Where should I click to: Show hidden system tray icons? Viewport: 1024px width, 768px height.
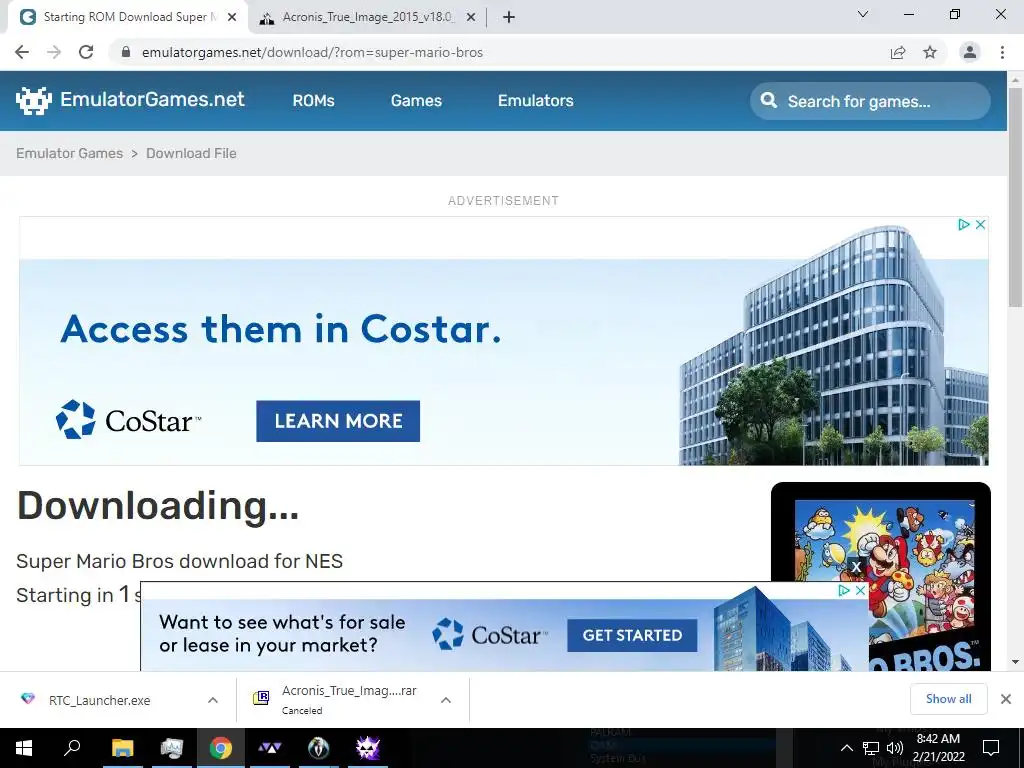(x=846, y=748)
